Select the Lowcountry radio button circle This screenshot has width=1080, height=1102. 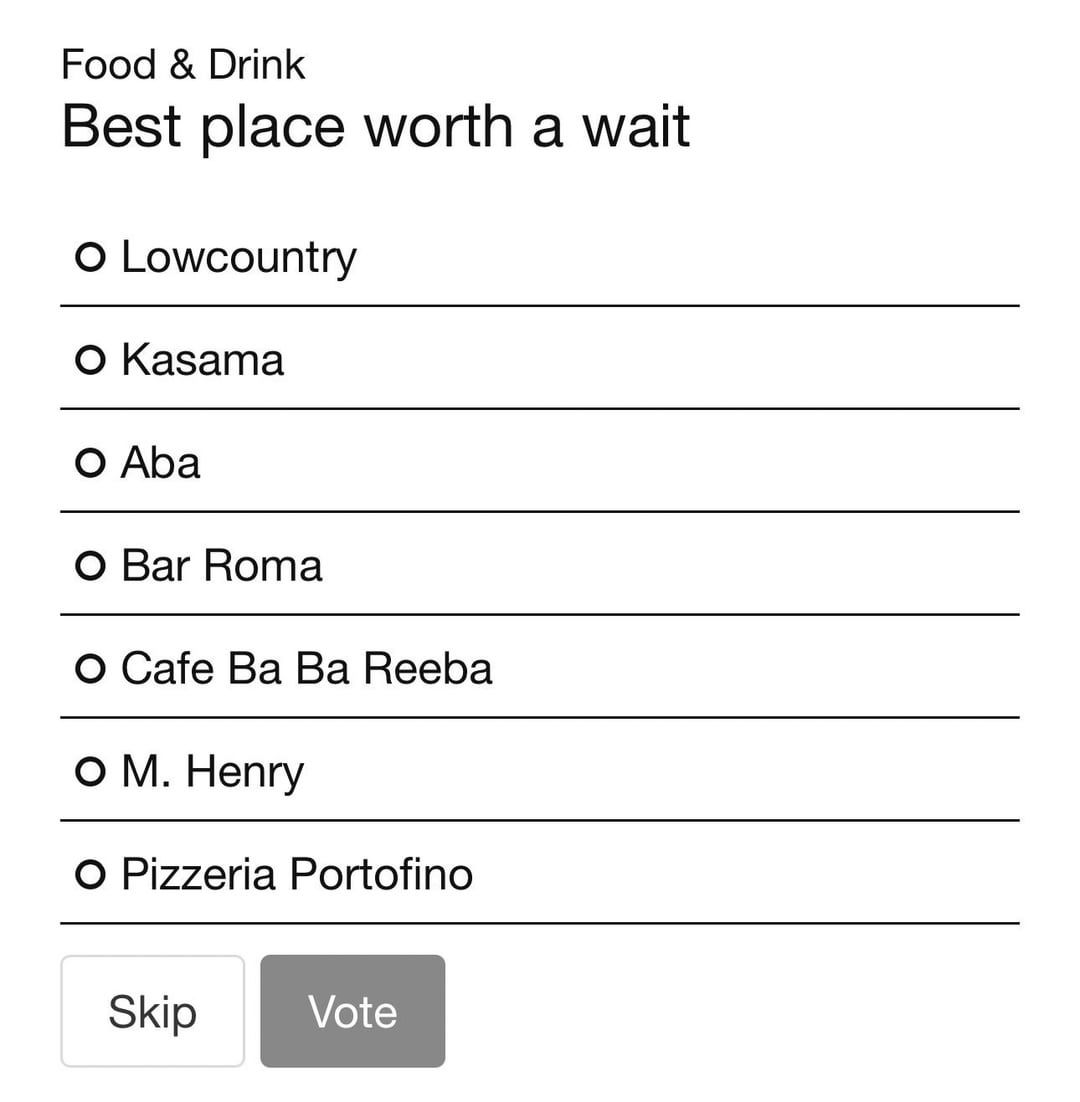pyautogui.click(x=90, y=258)
